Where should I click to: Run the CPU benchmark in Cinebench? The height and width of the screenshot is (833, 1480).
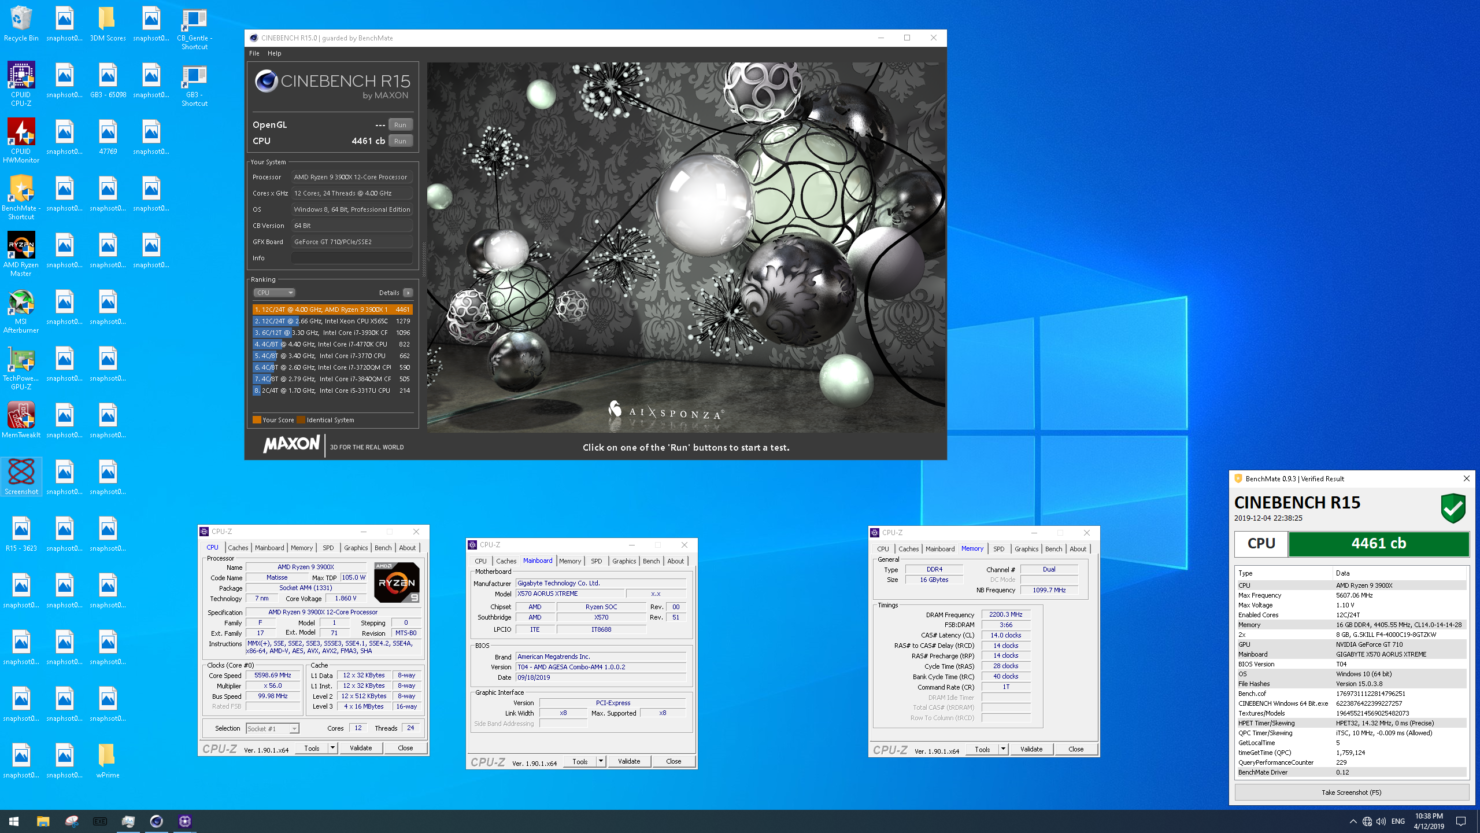tap(399, 140)
